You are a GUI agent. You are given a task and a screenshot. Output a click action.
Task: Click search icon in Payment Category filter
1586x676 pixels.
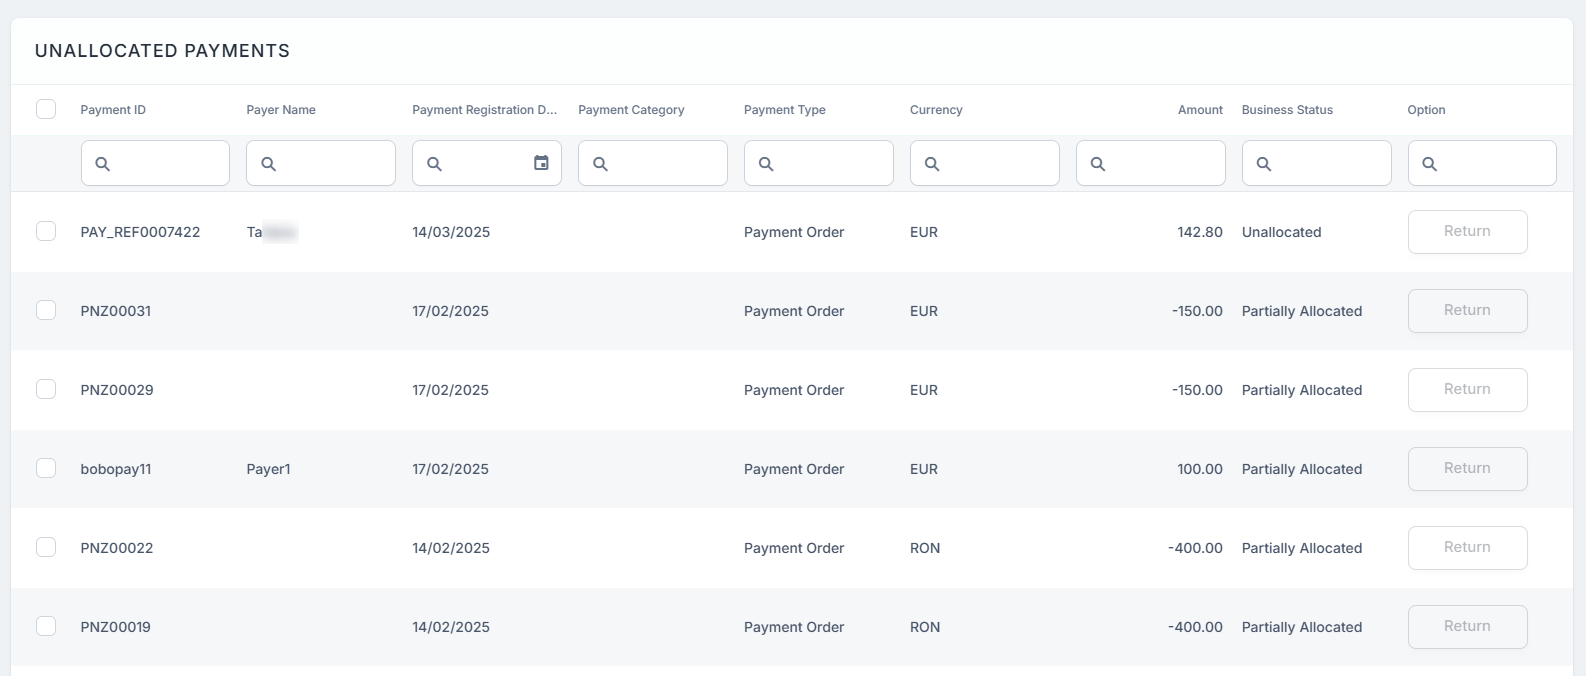pyautogui.click(x=601, y=164)
